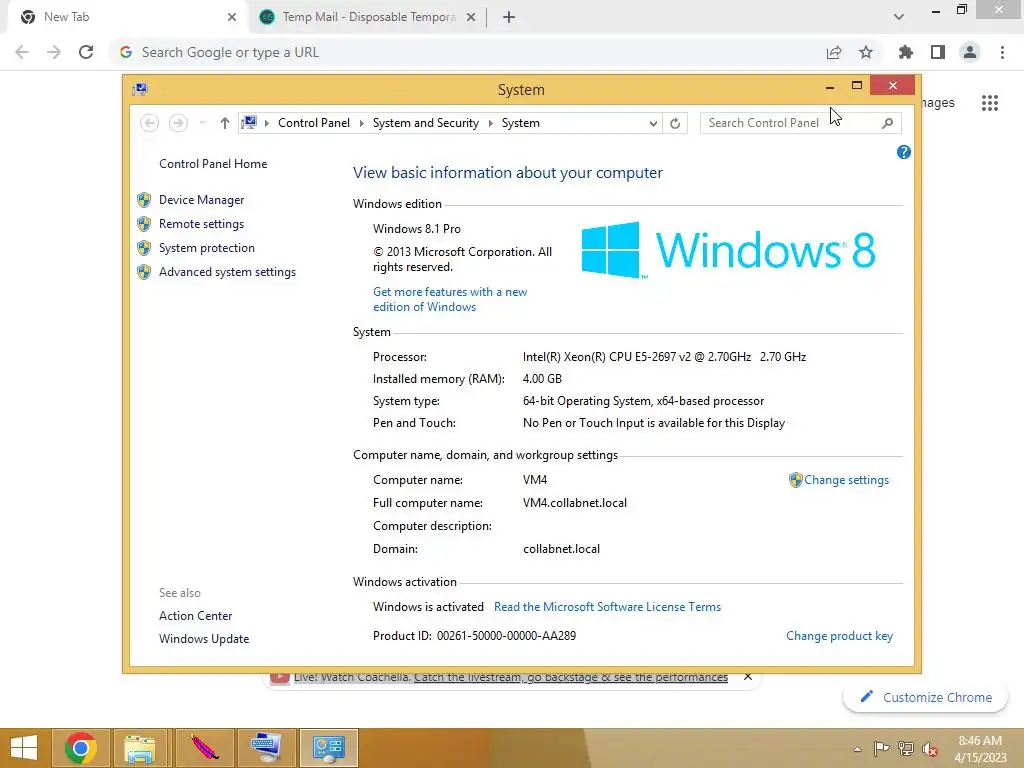Select the System breadcrumb segment
The image size is (1024, 768).
pyautogui.click(x=520, y=123)
